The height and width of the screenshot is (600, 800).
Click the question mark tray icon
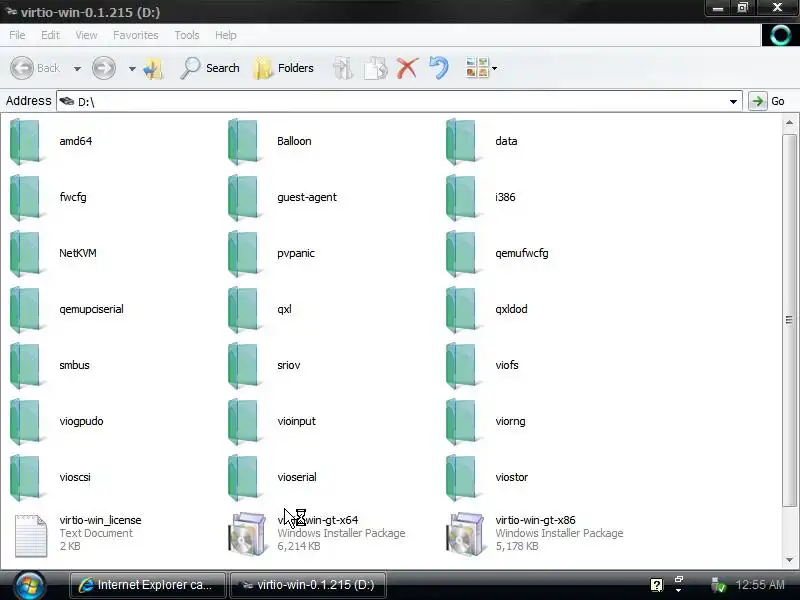[656, 585]
